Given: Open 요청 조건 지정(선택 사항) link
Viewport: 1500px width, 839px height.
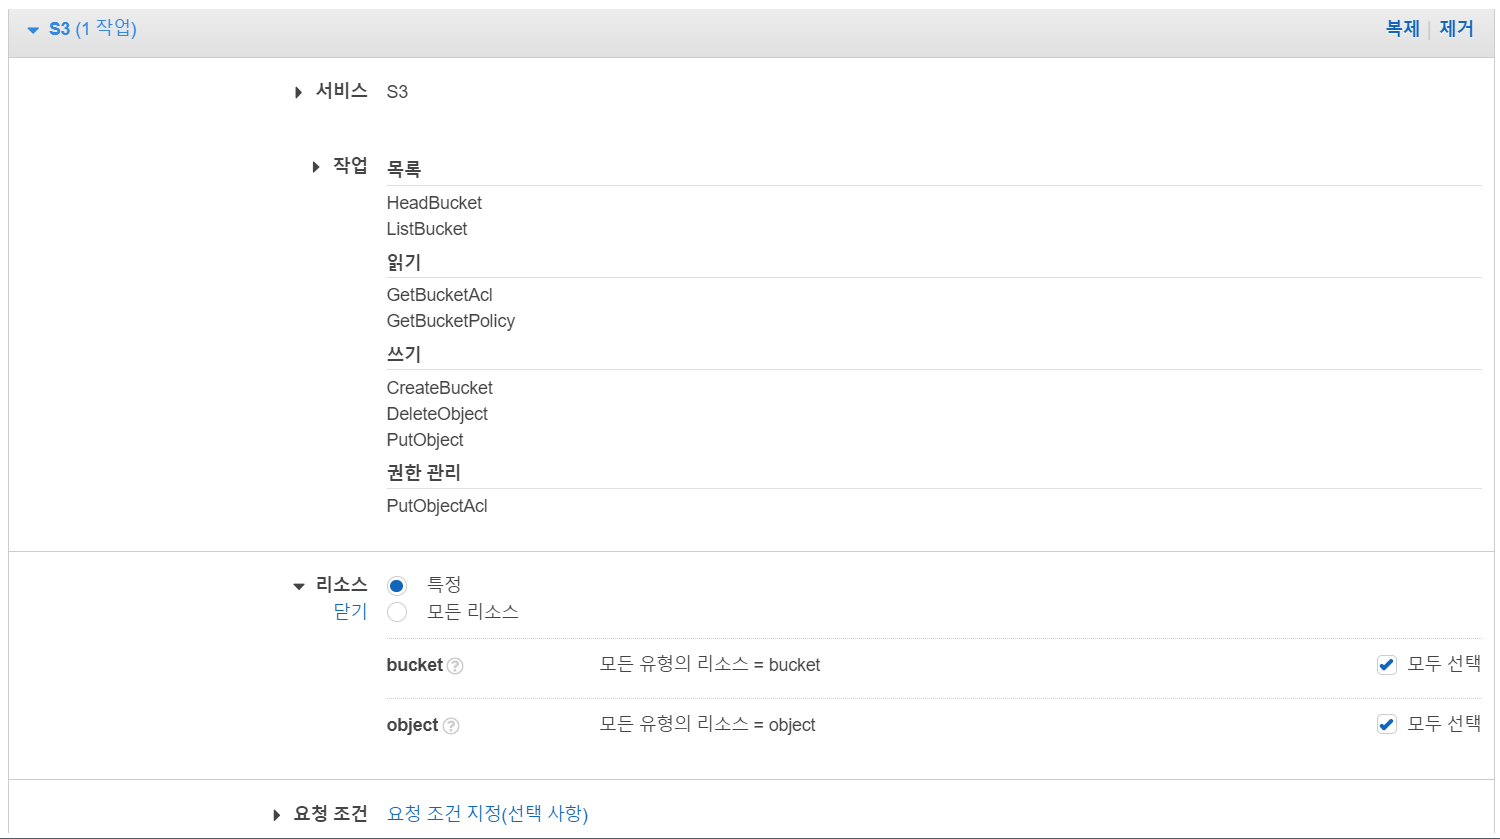Looking at the screenshot, I should pos(487,814).
